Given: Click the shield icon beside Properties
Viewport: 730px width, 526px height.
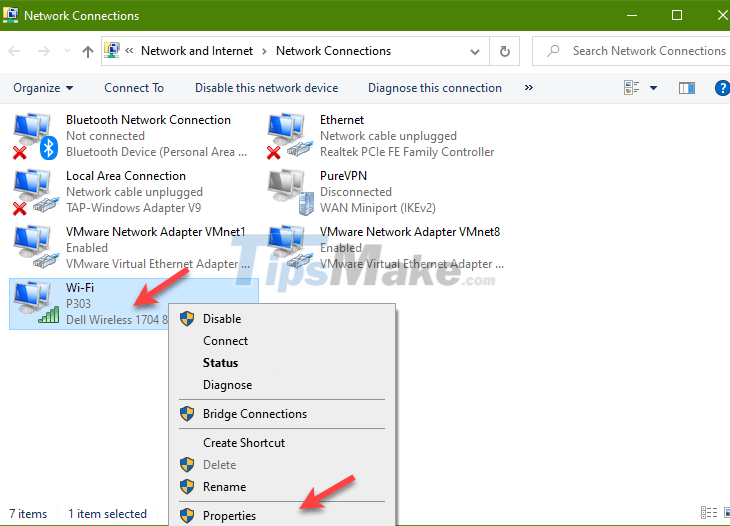Looking at the screenshot, I should click(x=187, y=515).
